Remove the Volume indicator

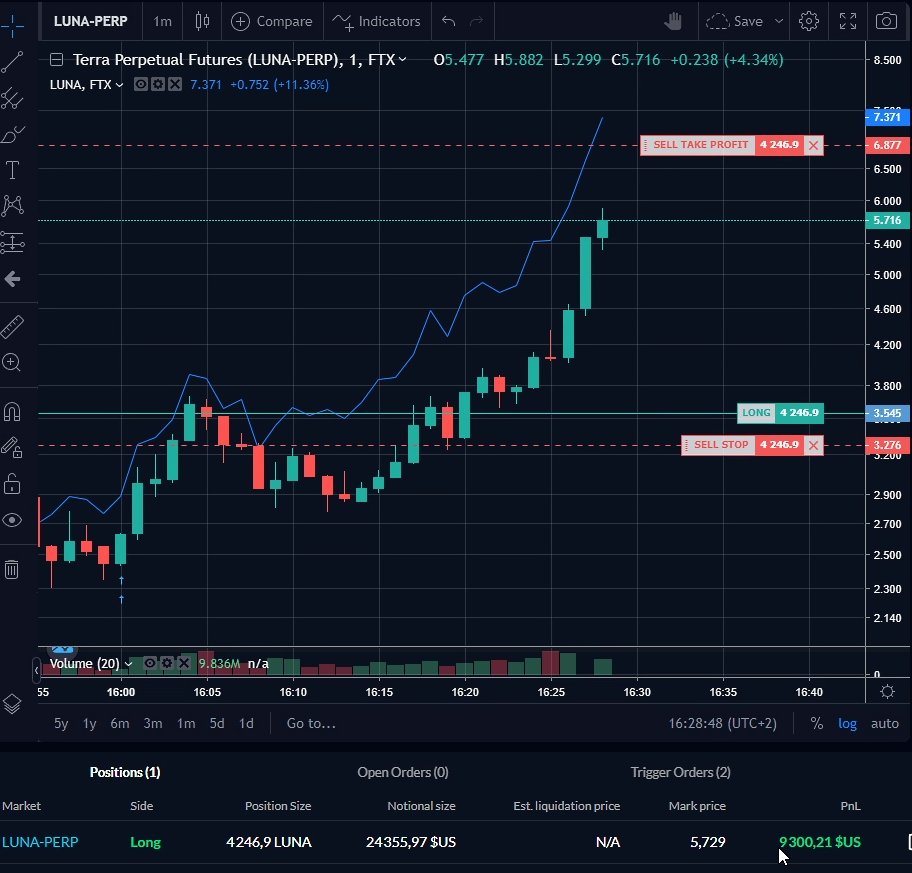pos(184,663)
